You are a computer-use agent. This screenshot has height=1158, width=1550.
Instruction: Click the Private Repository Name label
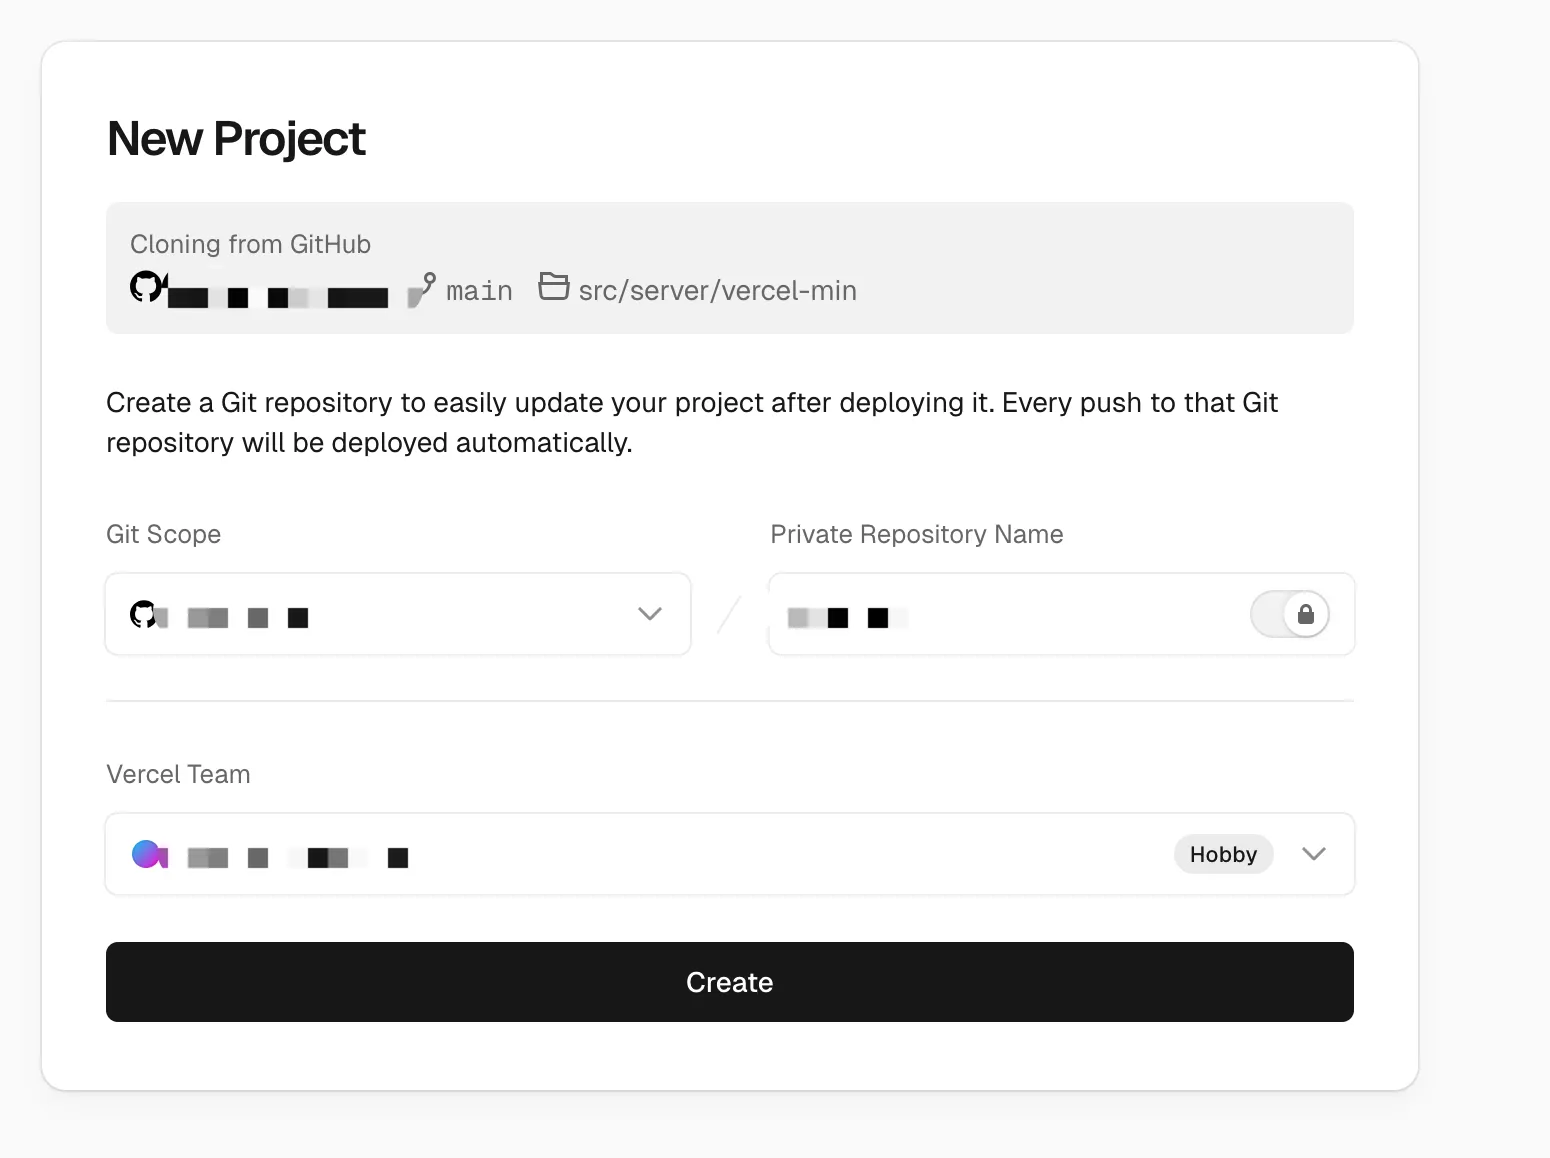[916, 534]
